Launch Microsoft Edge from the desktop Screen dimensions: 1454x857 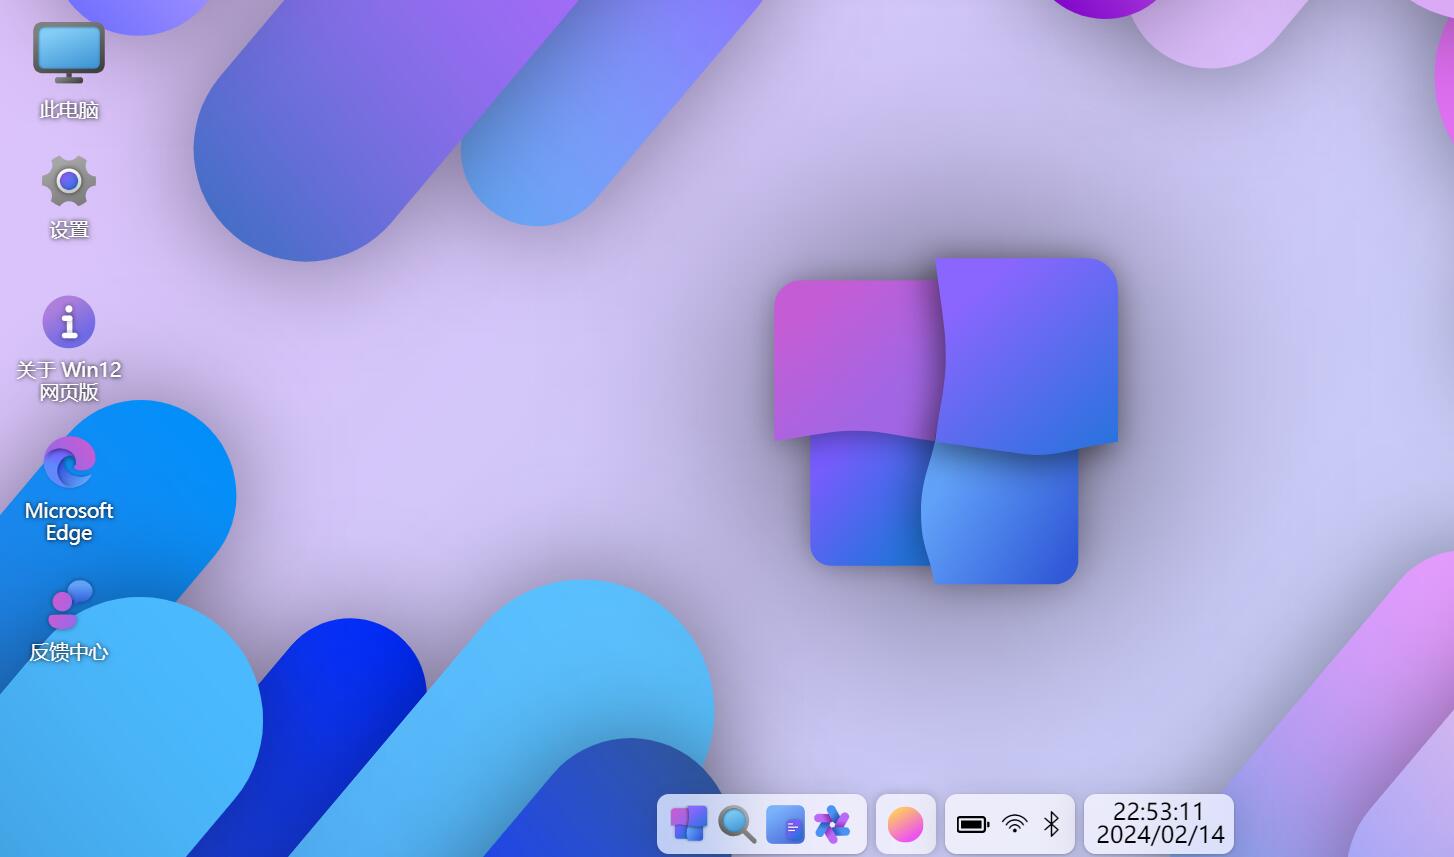69,462
